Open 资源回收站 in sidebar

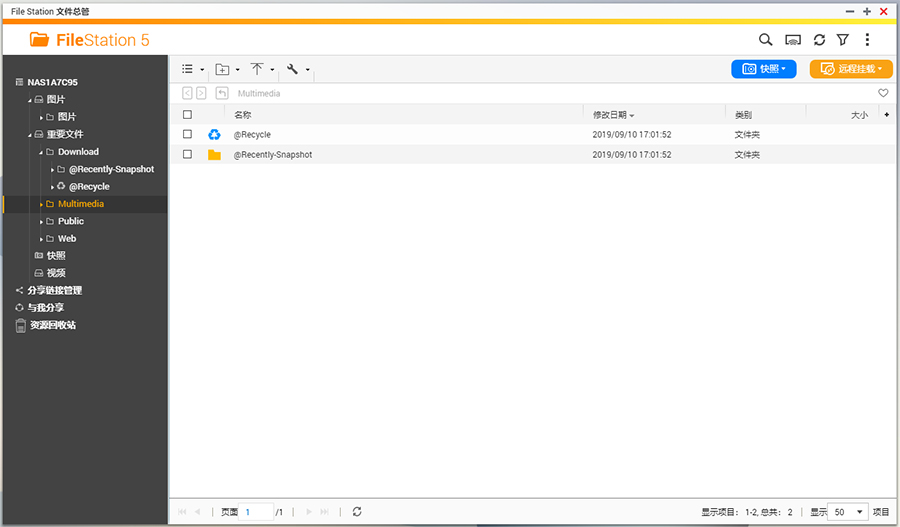(x=52, y=325)
